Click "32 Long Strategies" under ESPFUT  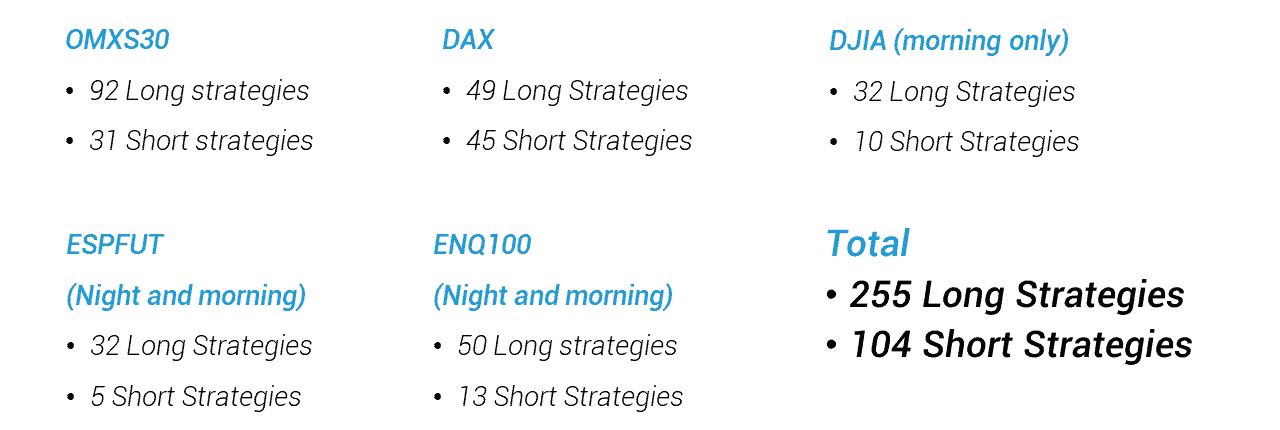coord(201,346)
